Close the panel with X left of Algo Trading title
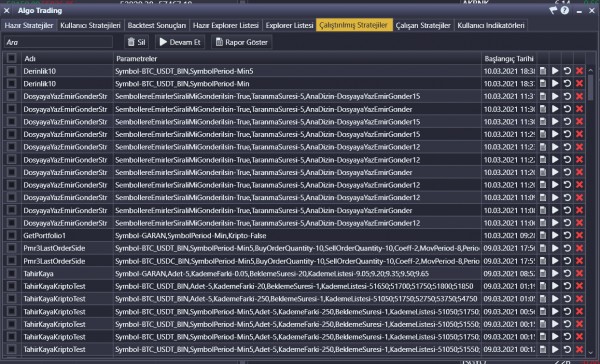 (x=7, y=11)
